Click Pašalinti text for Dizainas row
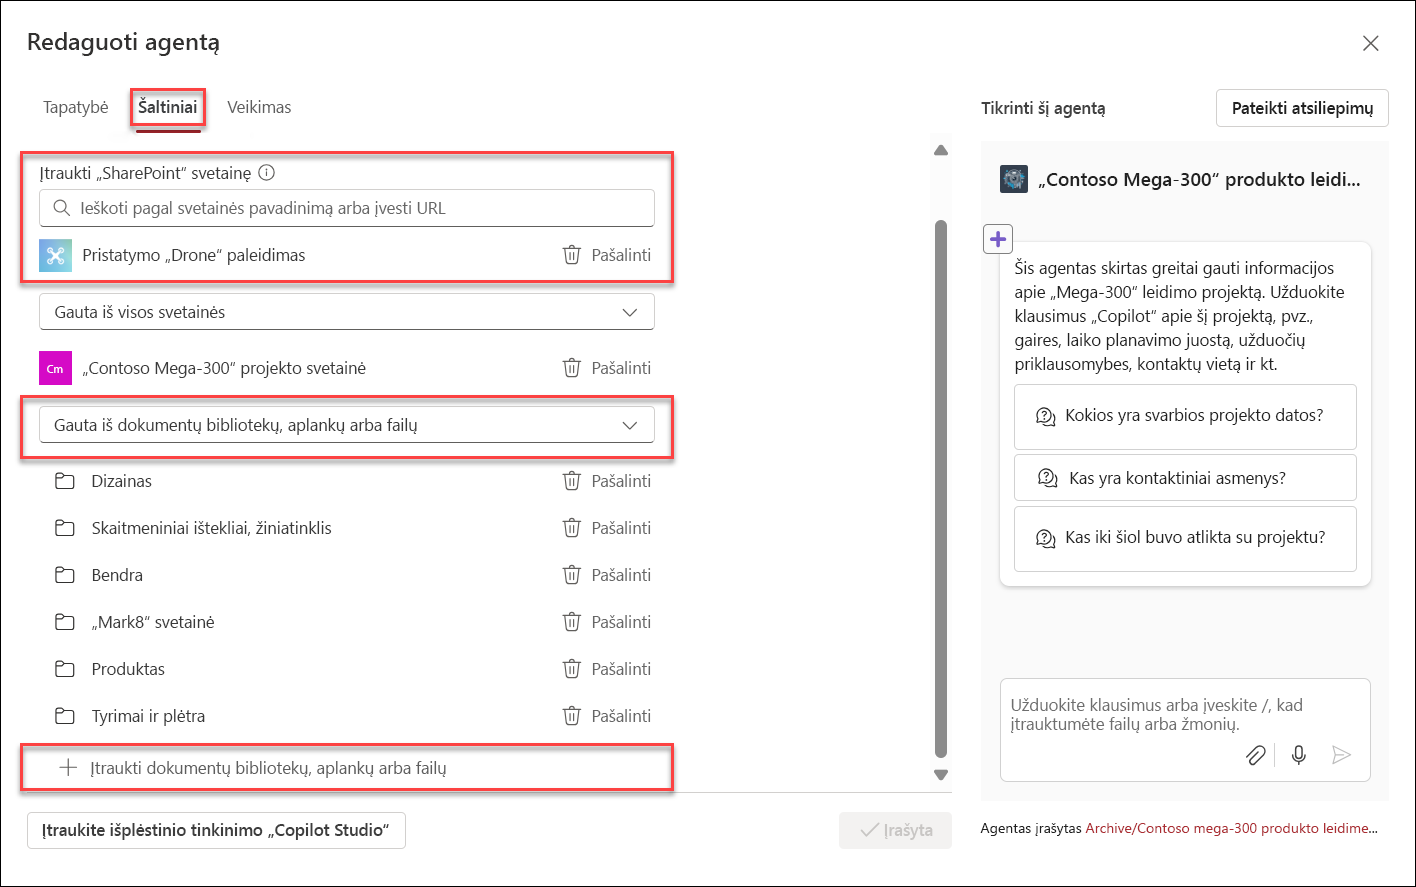This screenshot has height=887, width=1416. point(621,481)
